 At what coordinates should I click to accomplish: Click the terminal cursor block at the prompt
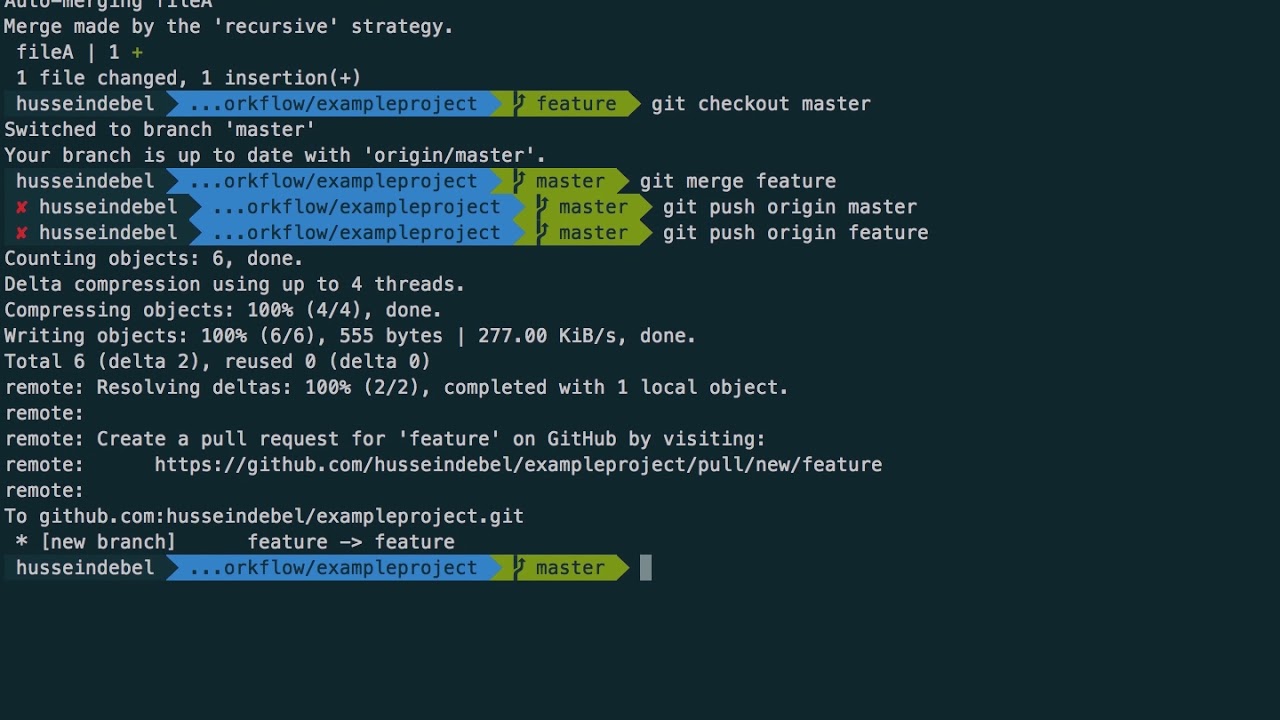pos(646,568)
